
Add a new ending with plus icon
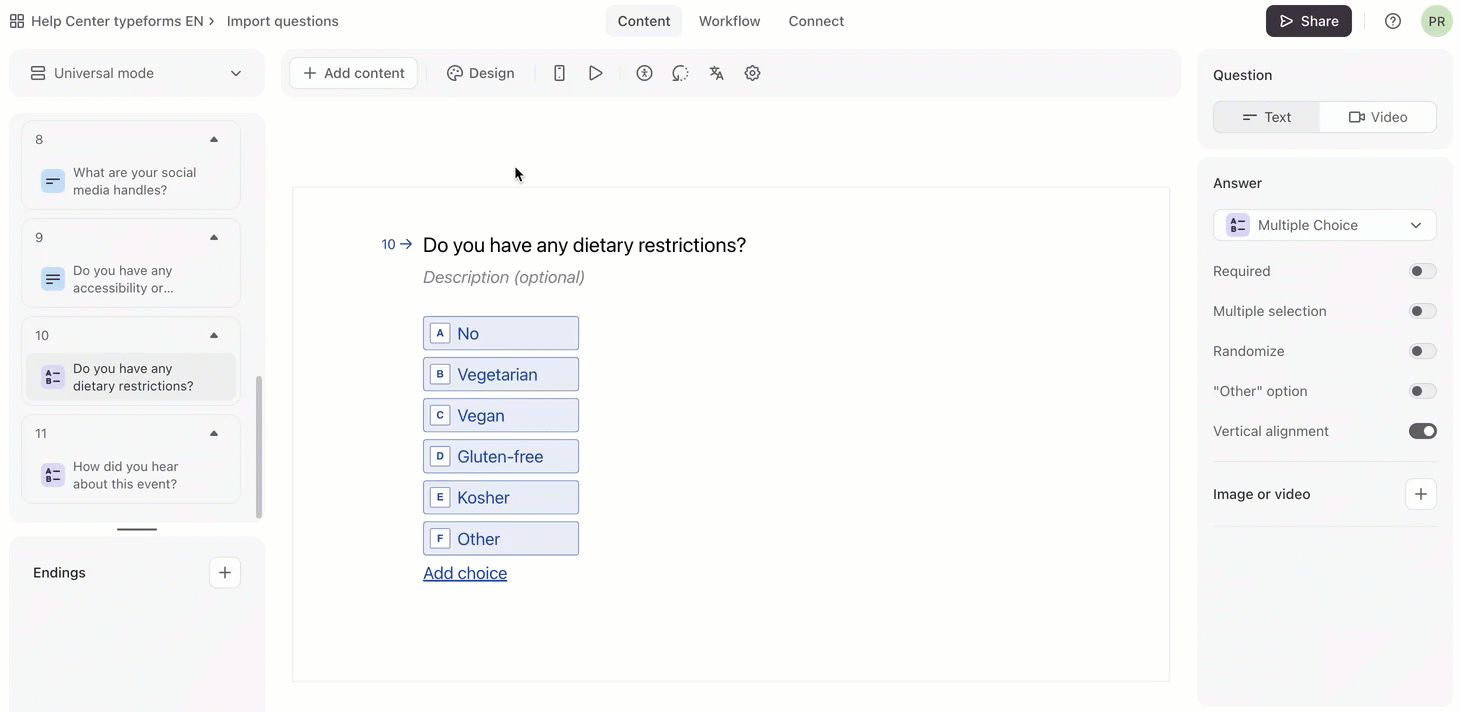pos(225,573)
